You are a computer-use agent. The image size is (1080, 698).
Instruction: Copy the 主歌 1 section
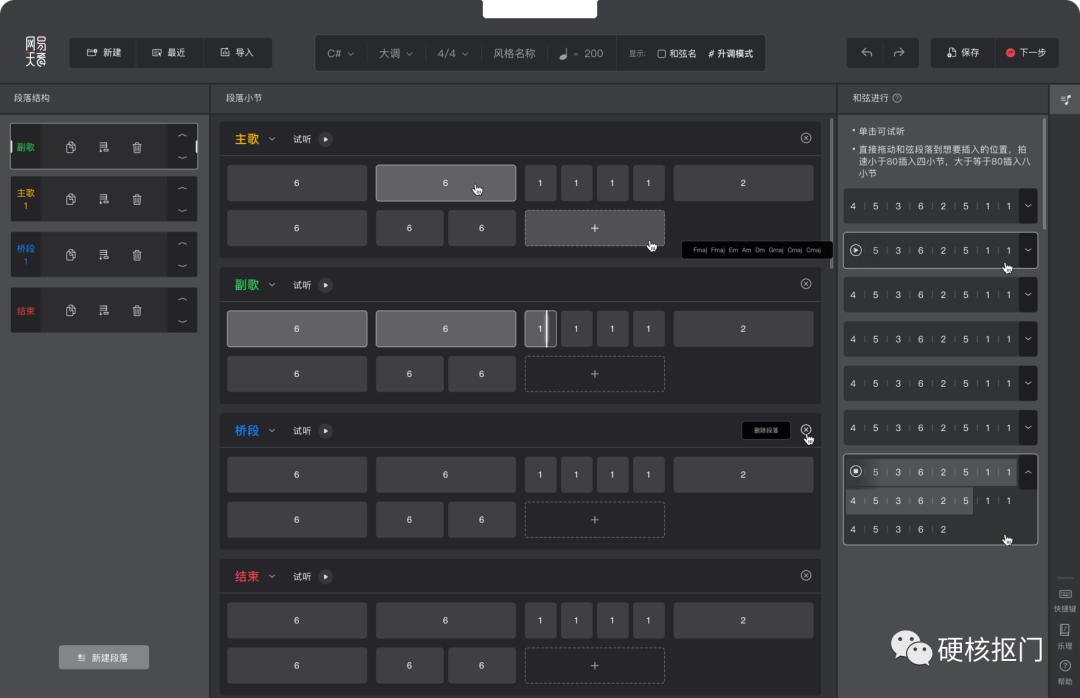(x=70, y=199)
